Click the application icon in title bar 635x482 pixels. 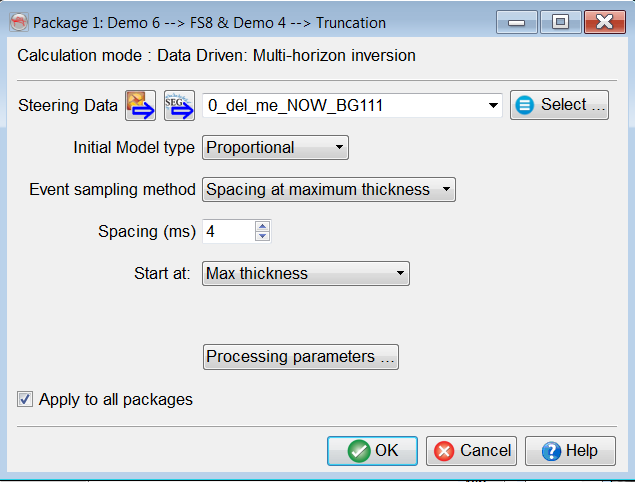point(18,22)
